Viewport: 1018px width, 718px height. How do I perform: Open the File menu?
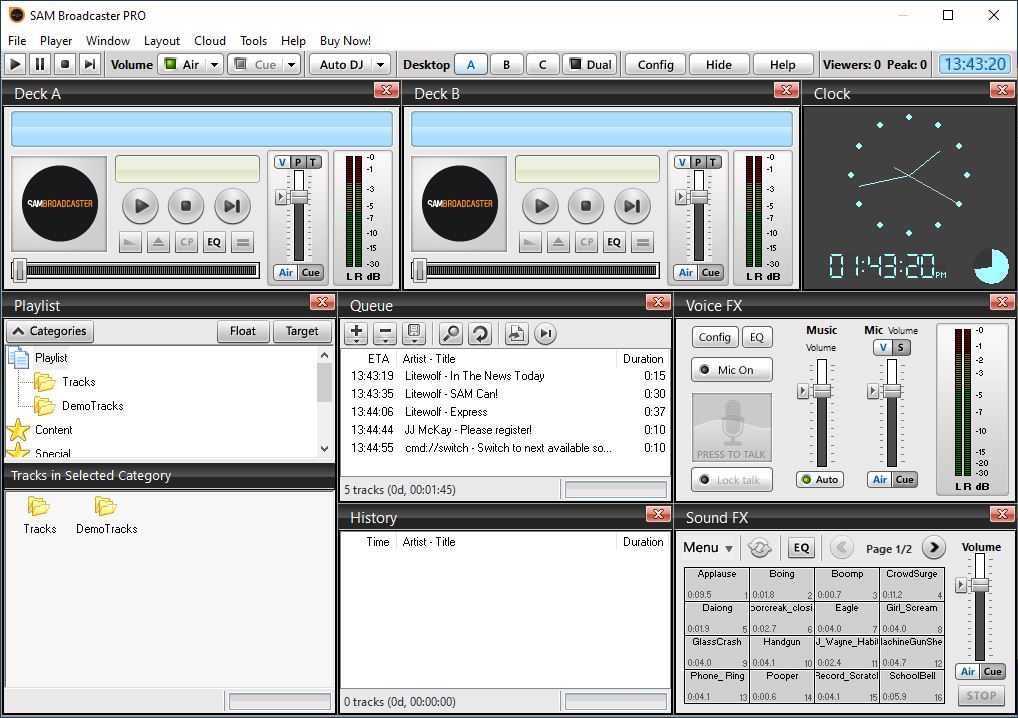click(x=17, y=40)
